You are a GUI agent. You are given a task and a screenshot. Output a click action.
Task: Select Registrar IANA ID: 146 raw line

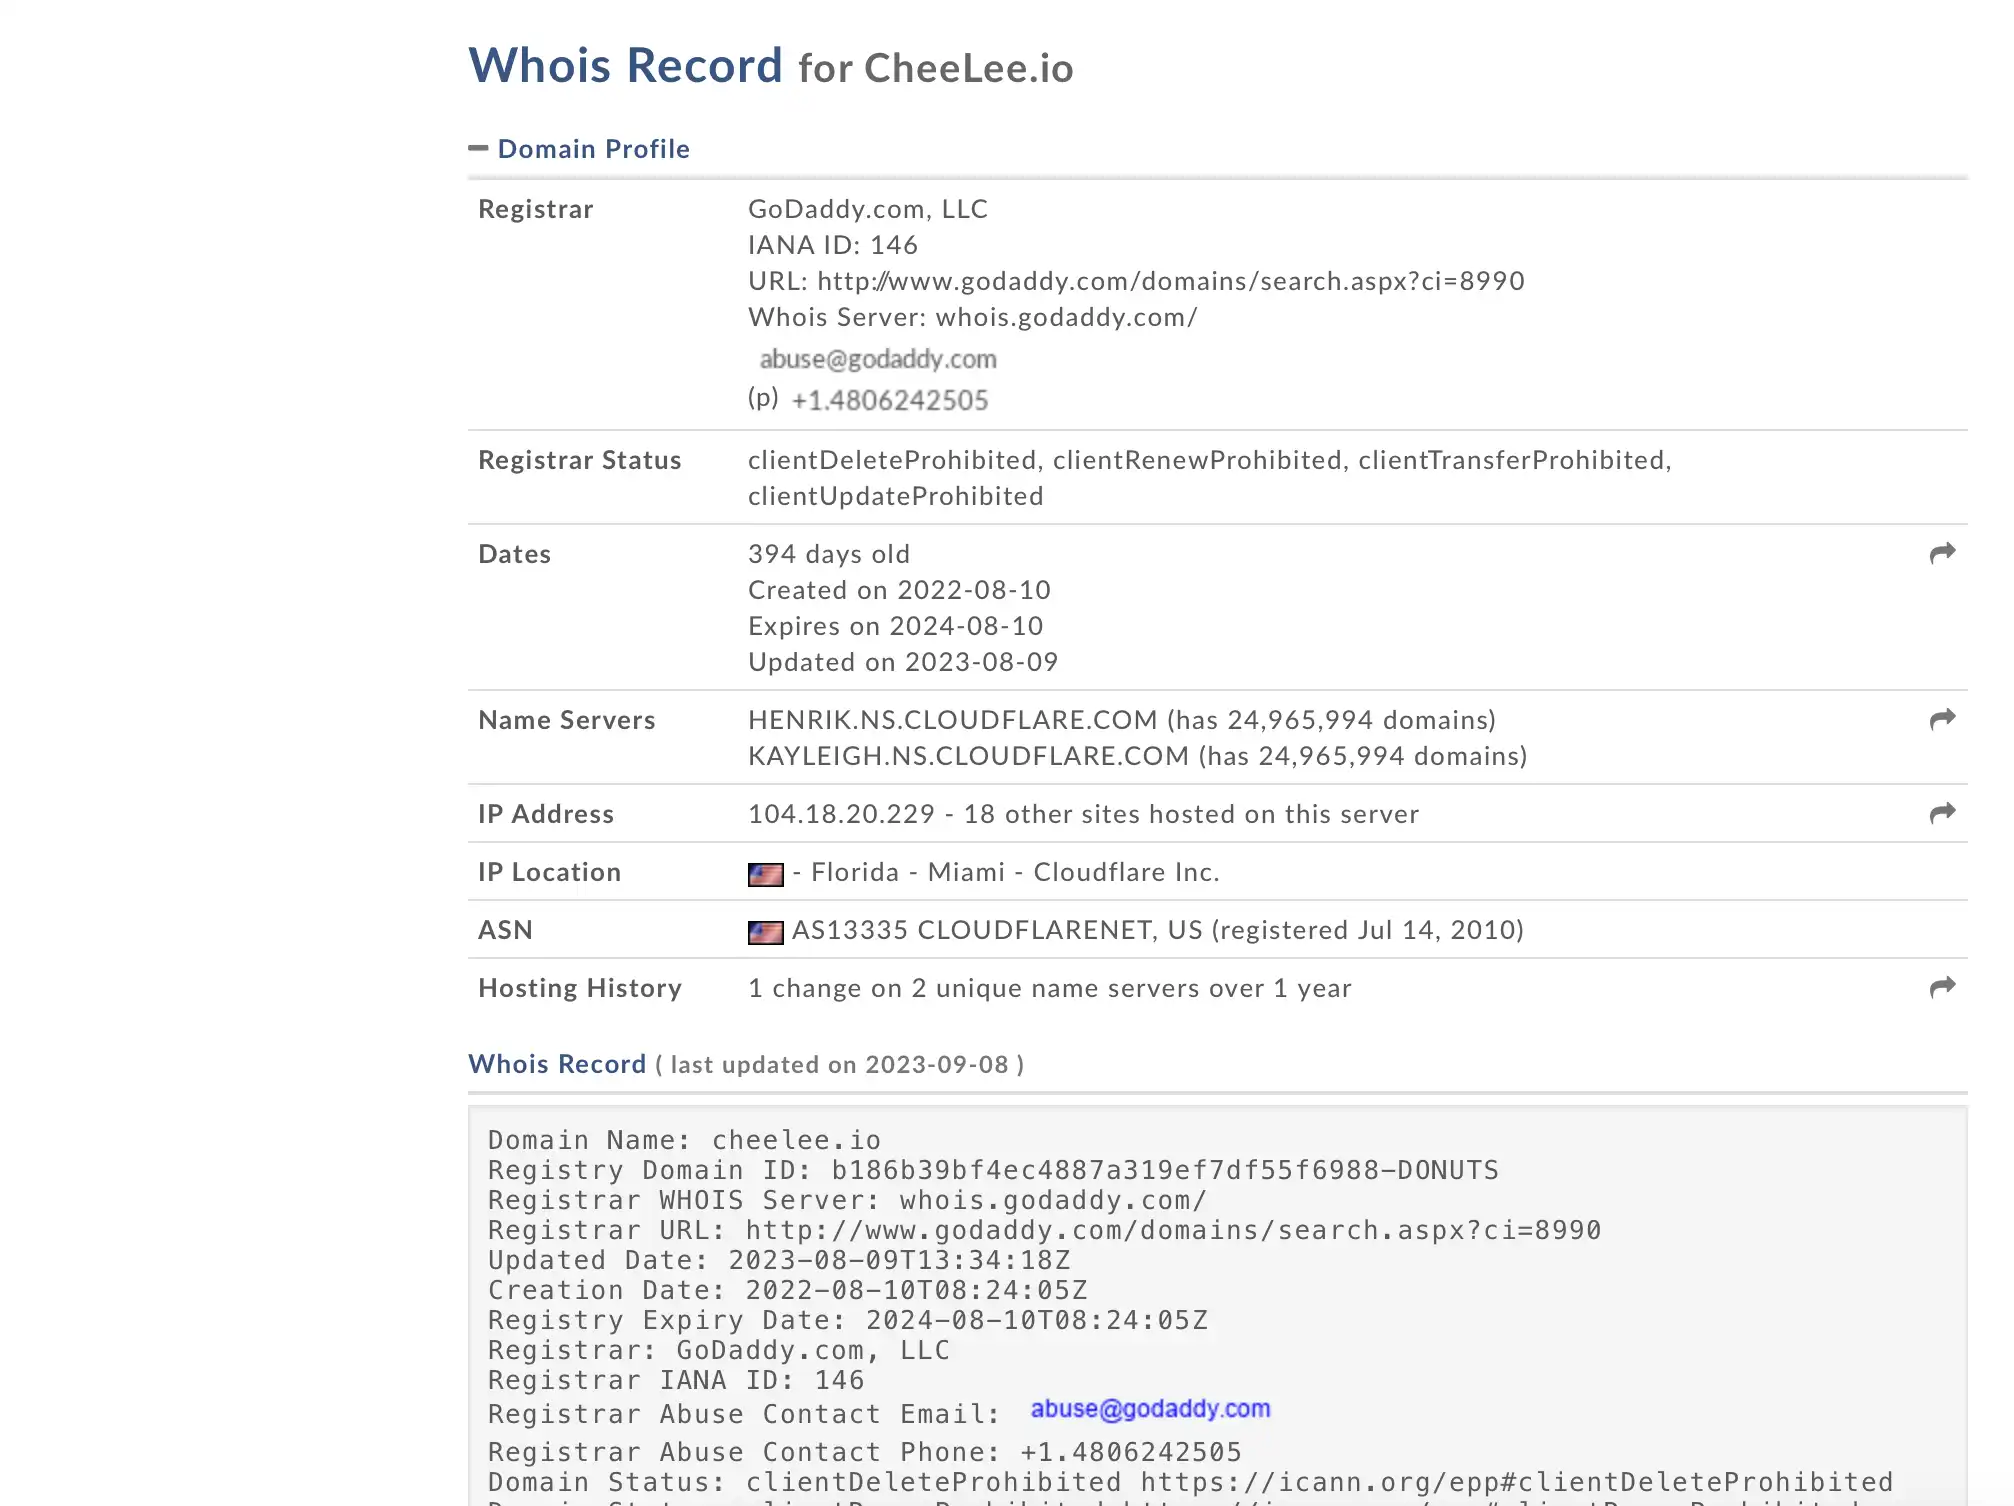pos(676,1380)
